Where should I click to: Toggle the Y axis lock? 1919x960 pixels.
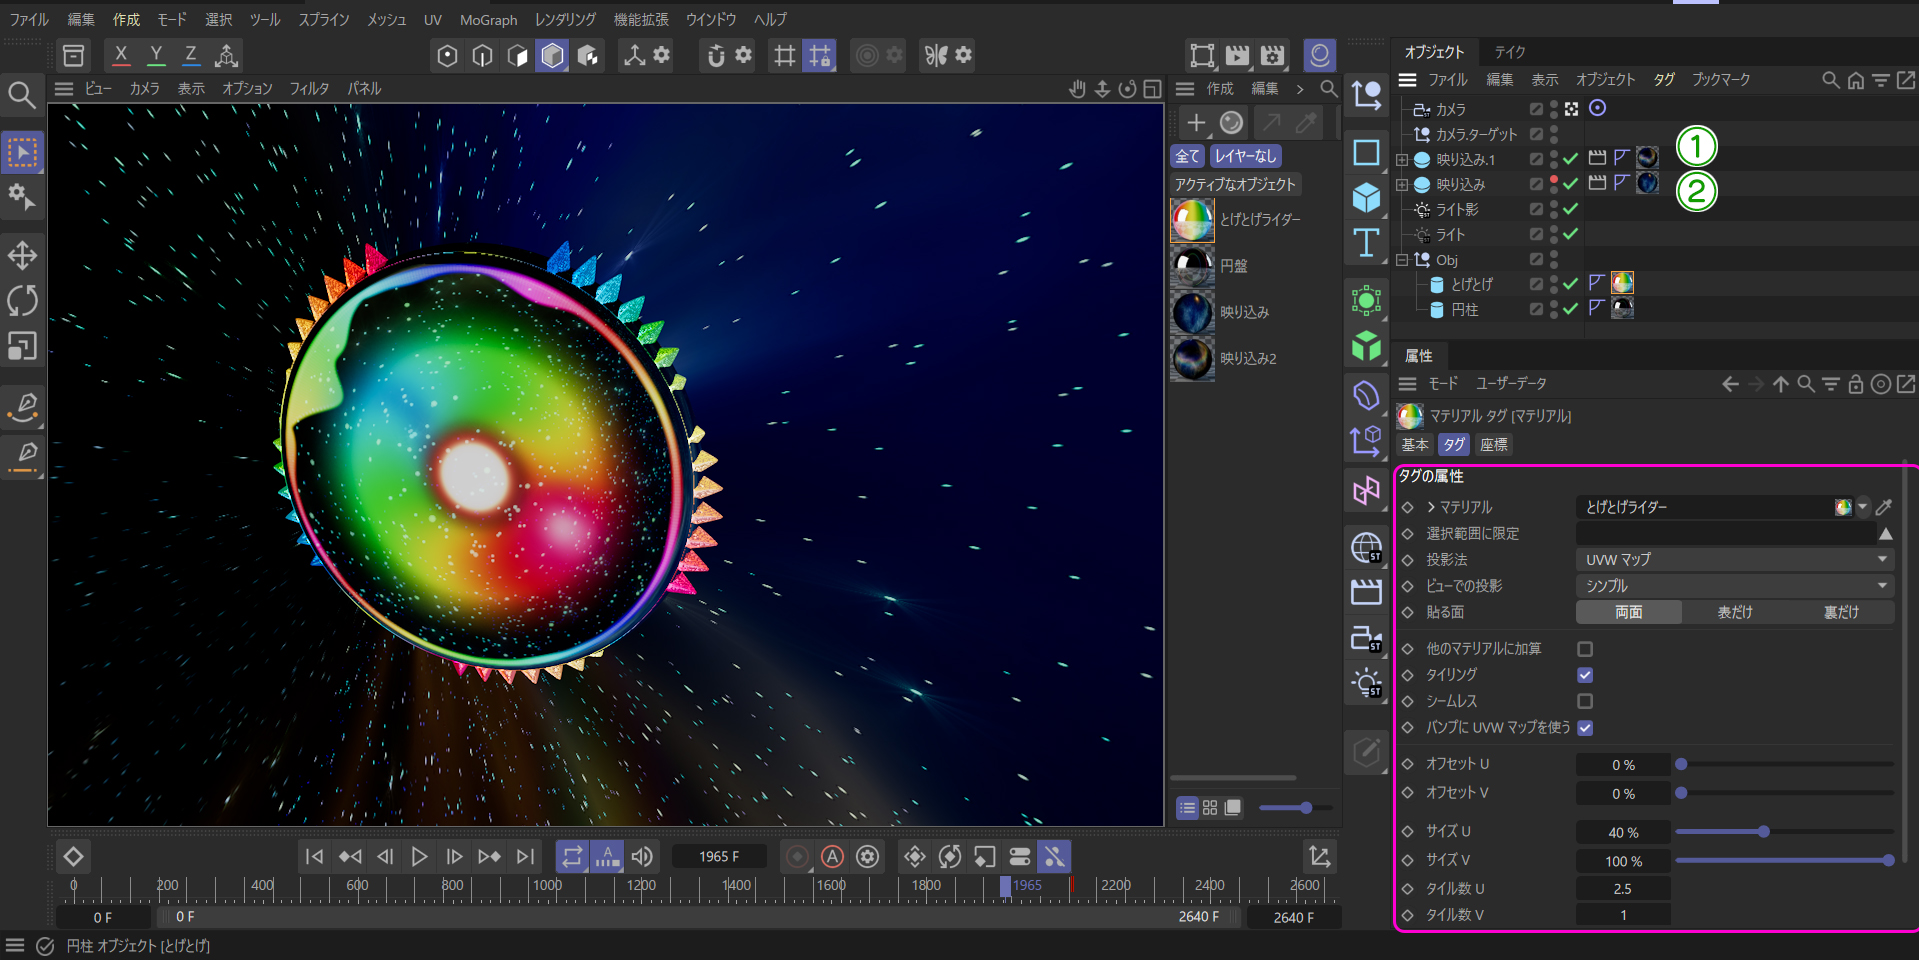coord(156,55)
